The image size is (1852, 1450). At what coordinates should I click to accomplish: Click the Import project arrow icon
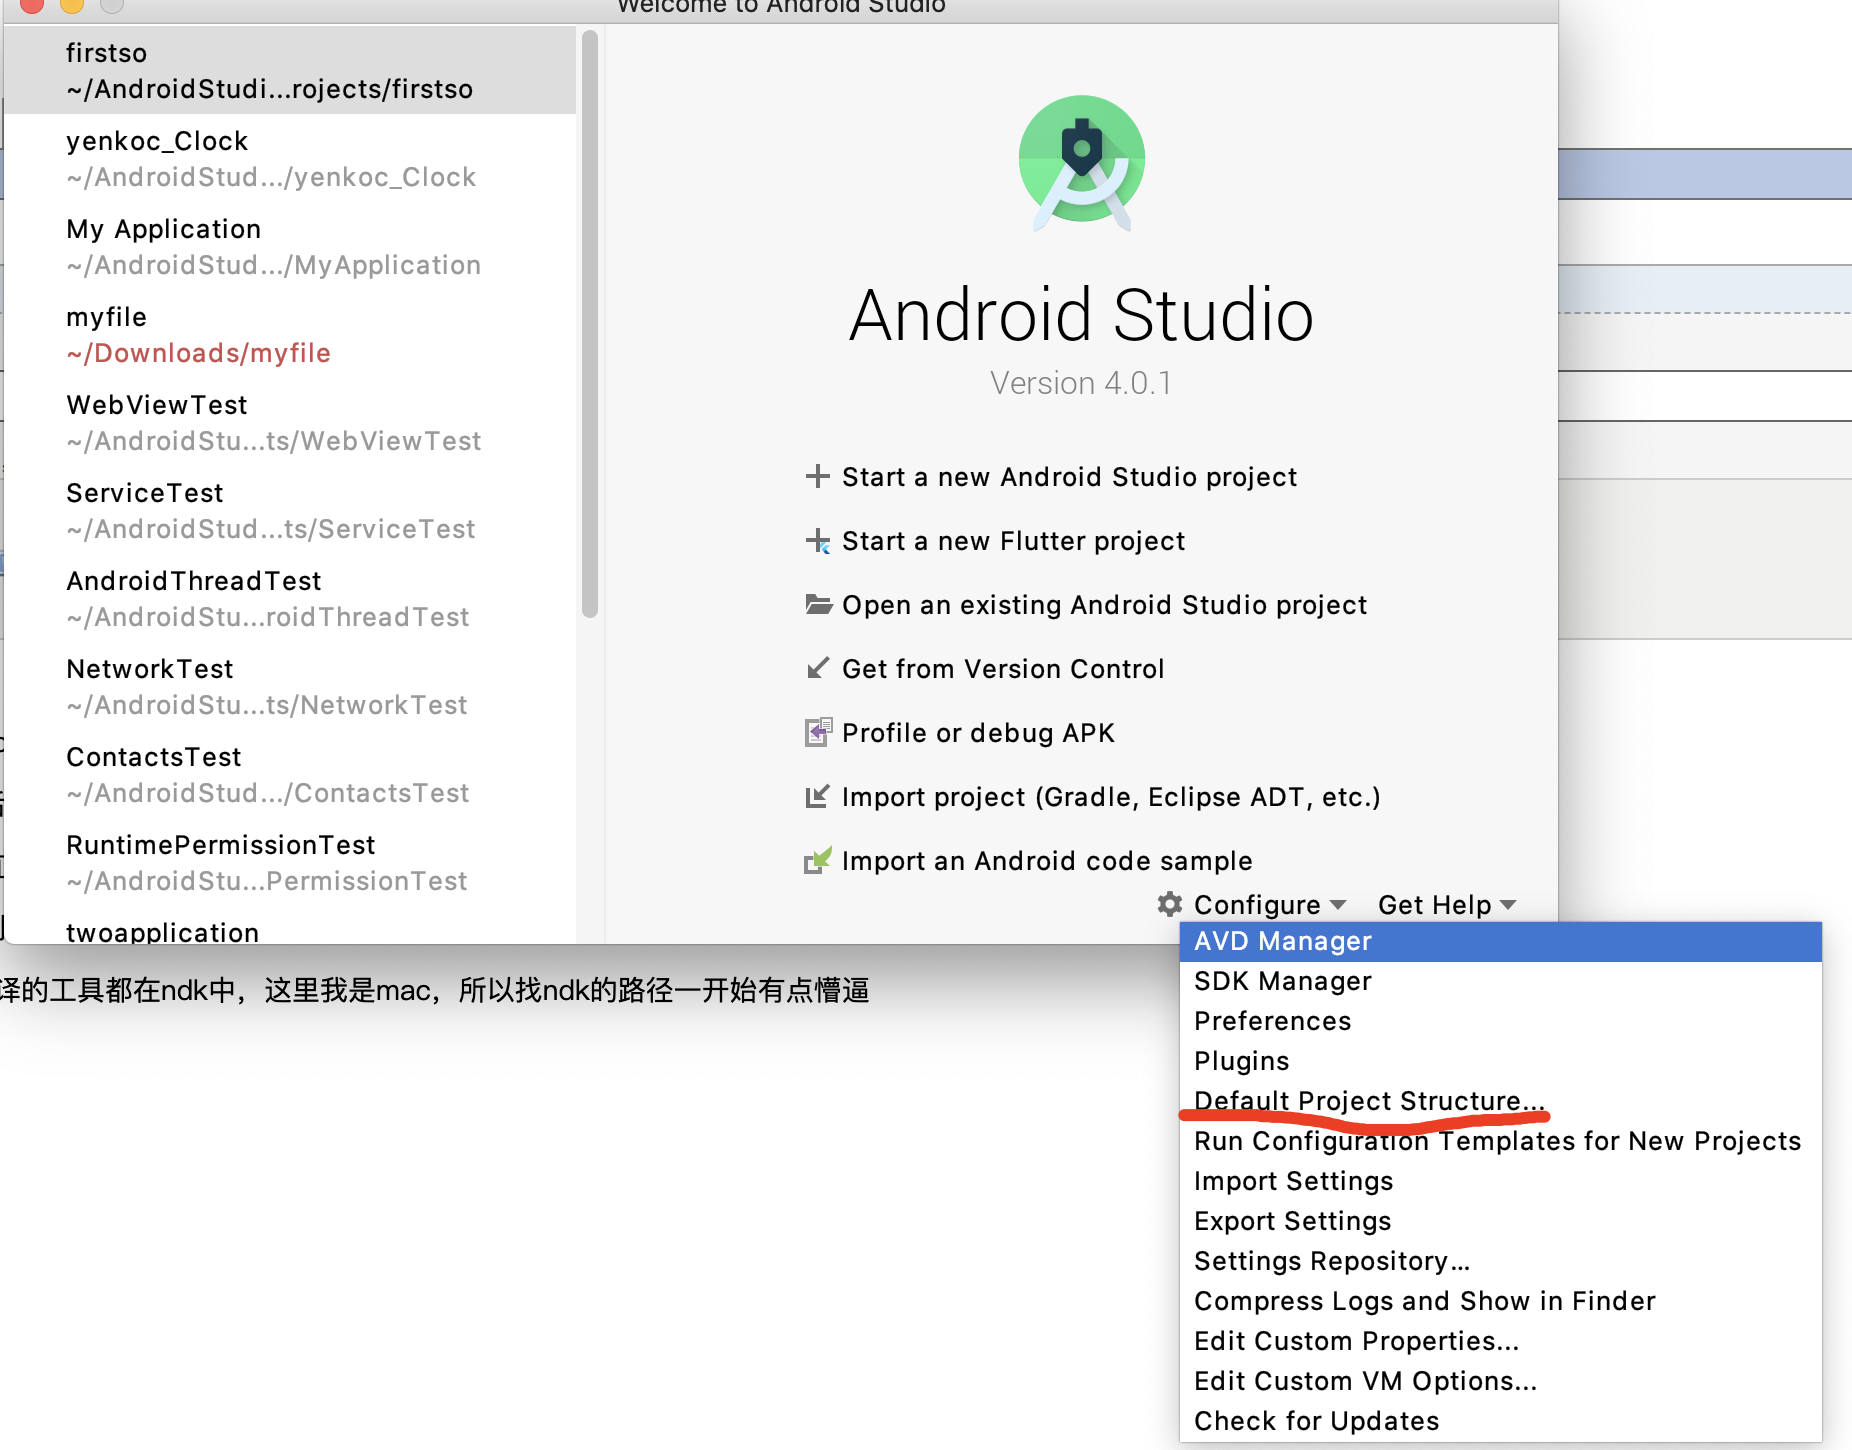[x=818, y=796]
